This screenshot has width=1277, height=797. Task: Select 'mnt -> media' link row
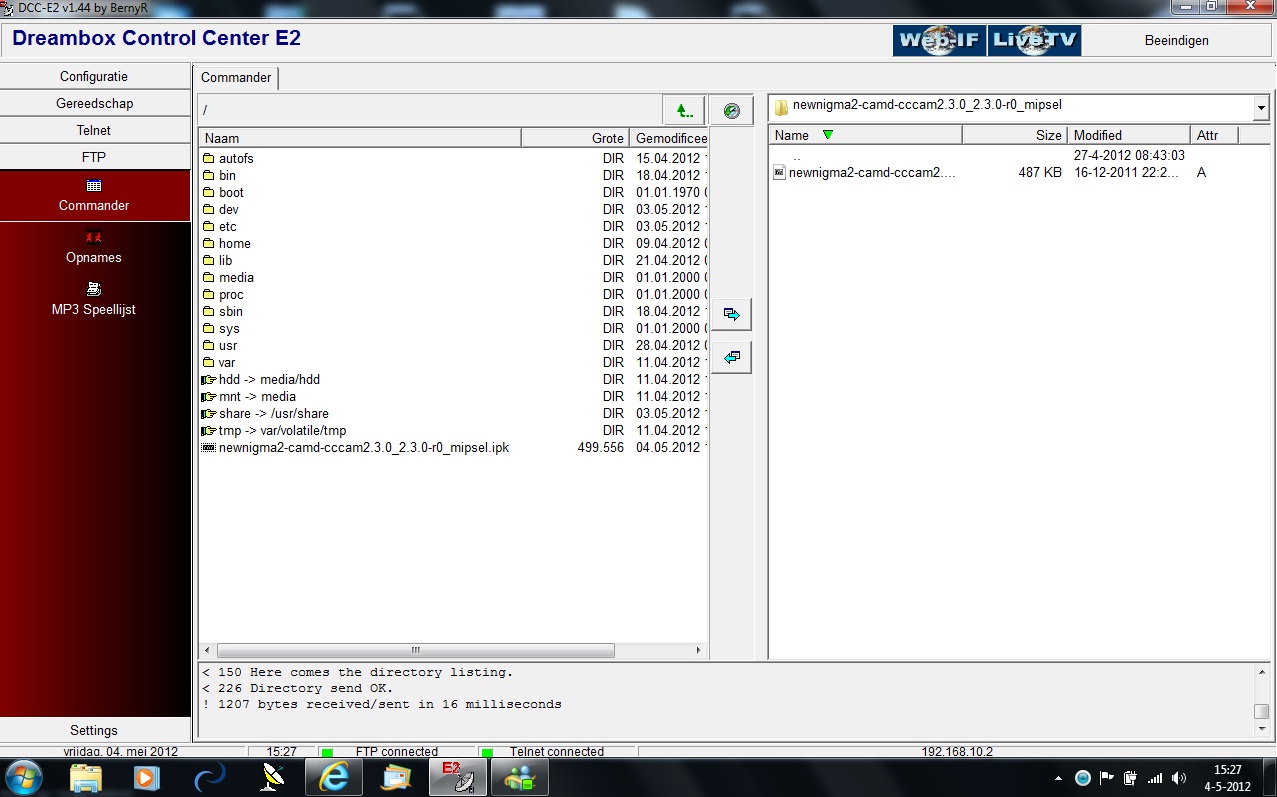pyautogui.click(x=453, y=397)
